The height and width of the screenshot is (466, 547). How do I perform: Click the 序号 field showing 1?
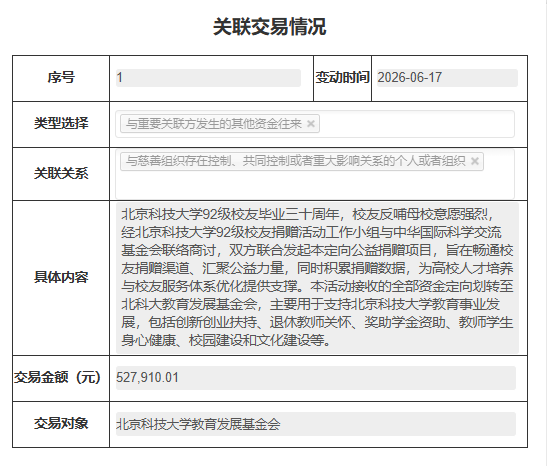208,78
